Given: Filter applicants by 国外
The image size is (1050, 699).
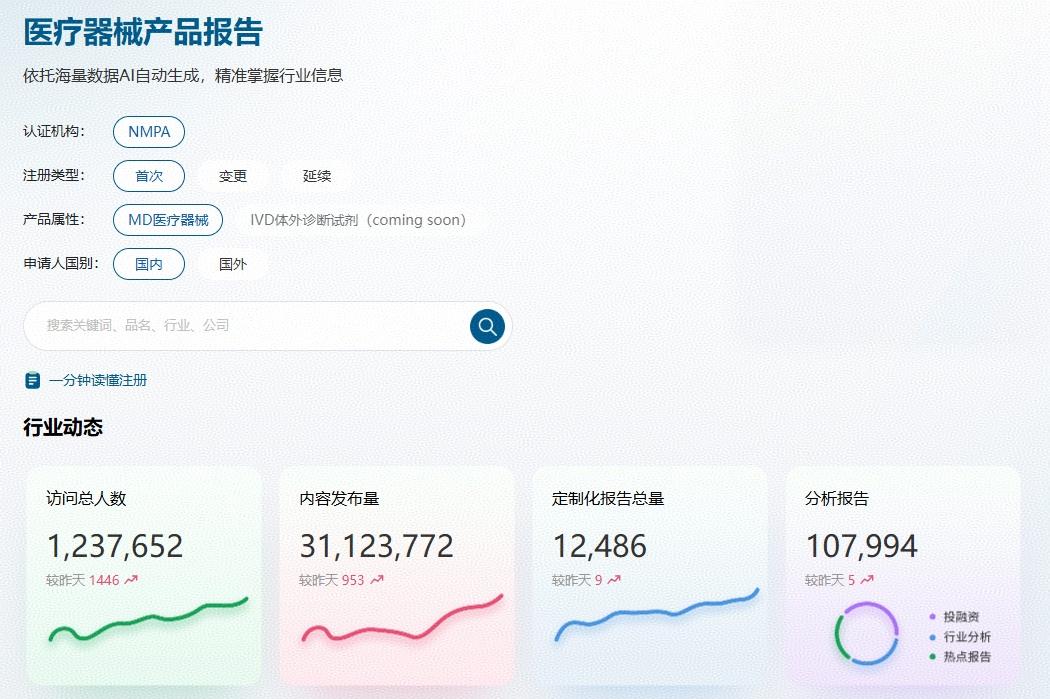Looking at the screenshot, I should pos(233,264).
